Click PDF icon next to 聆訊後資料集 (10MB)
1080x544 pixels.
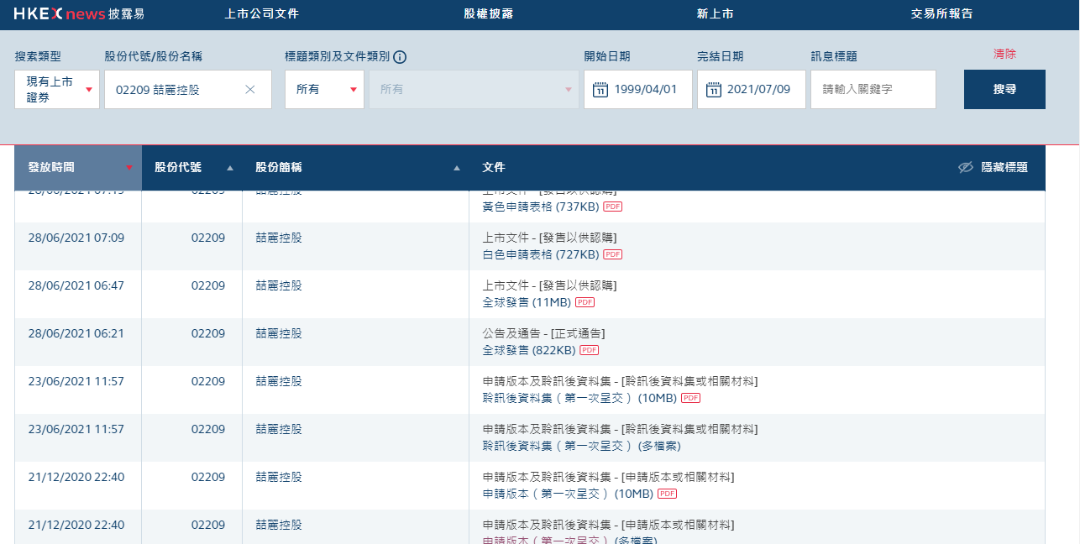(x=690, y=398)
